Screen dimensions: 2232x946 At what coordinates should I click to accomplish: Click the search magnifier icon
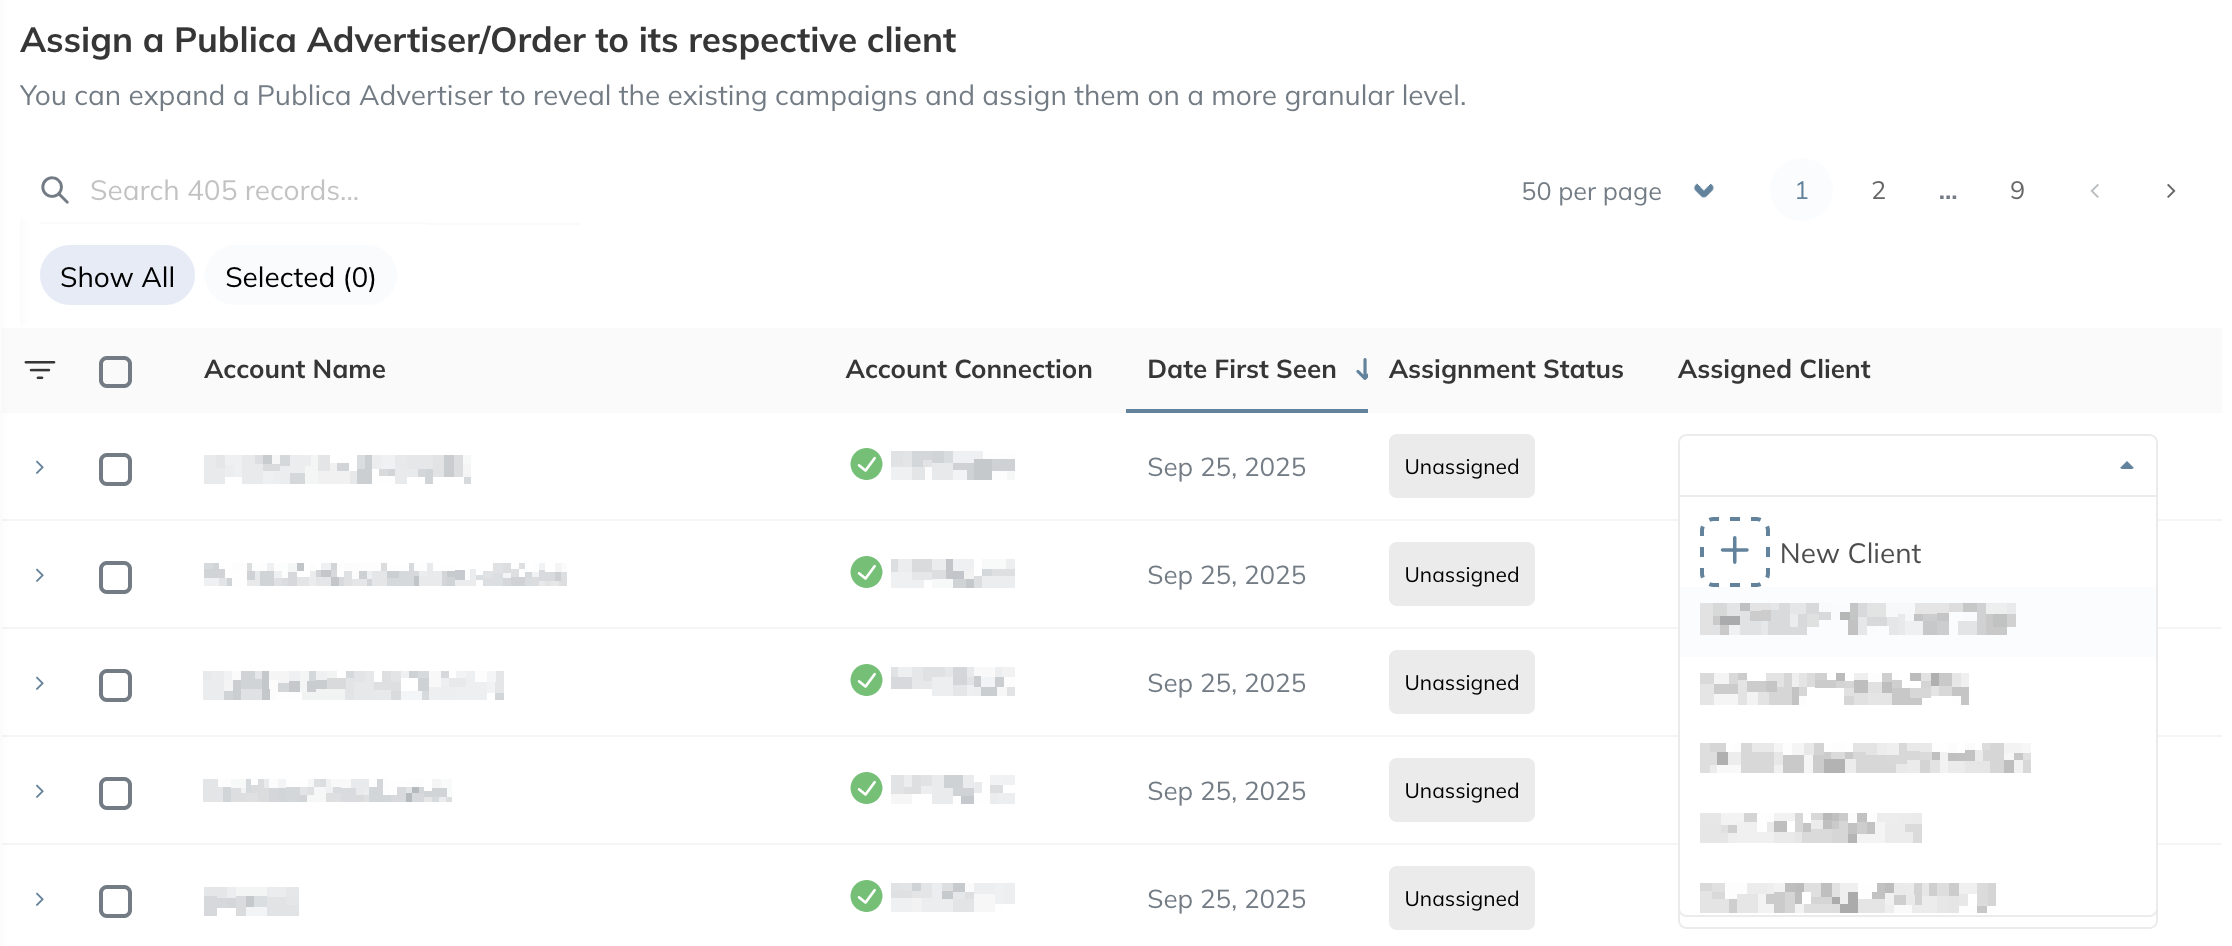click(x=55, y=190)
